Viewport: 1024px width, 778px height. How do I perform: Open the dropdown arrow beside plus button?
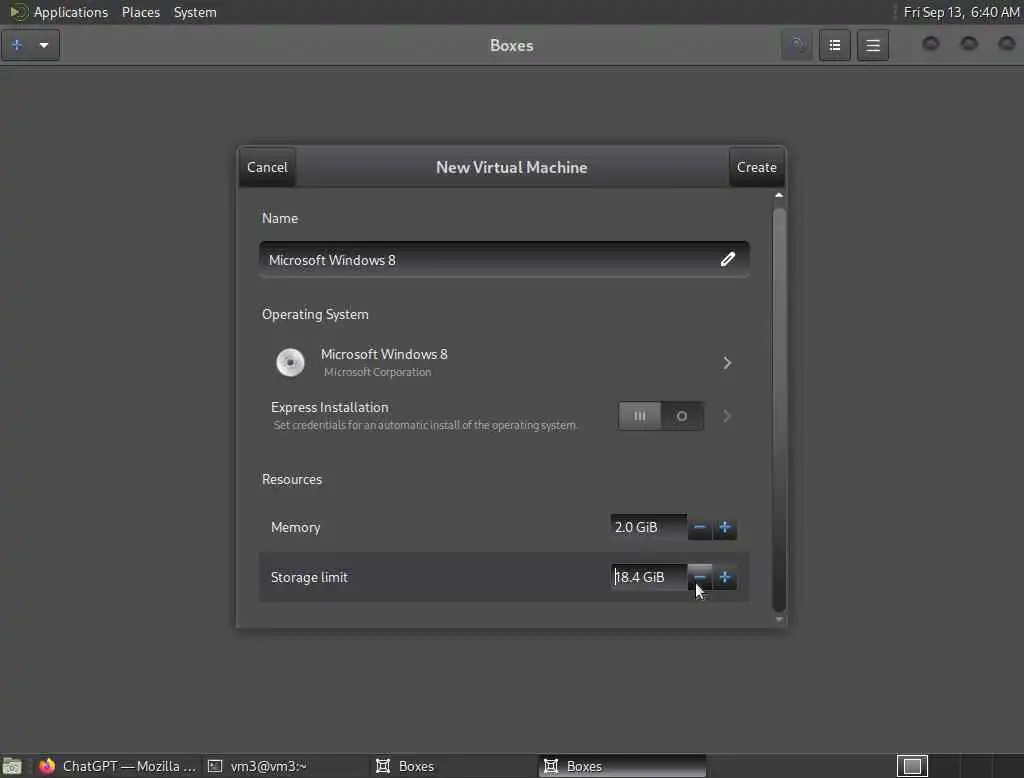(44, 45)
